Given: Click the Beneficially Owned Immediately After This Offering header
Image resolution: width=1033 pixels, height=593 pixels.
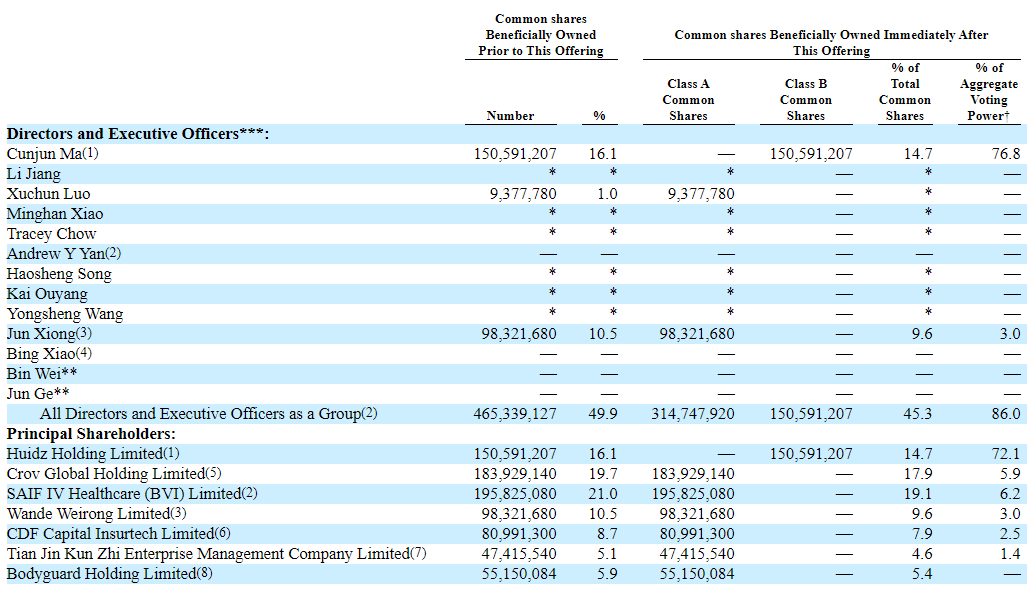Looking at the screenshot, I should (x=831, y=43).
